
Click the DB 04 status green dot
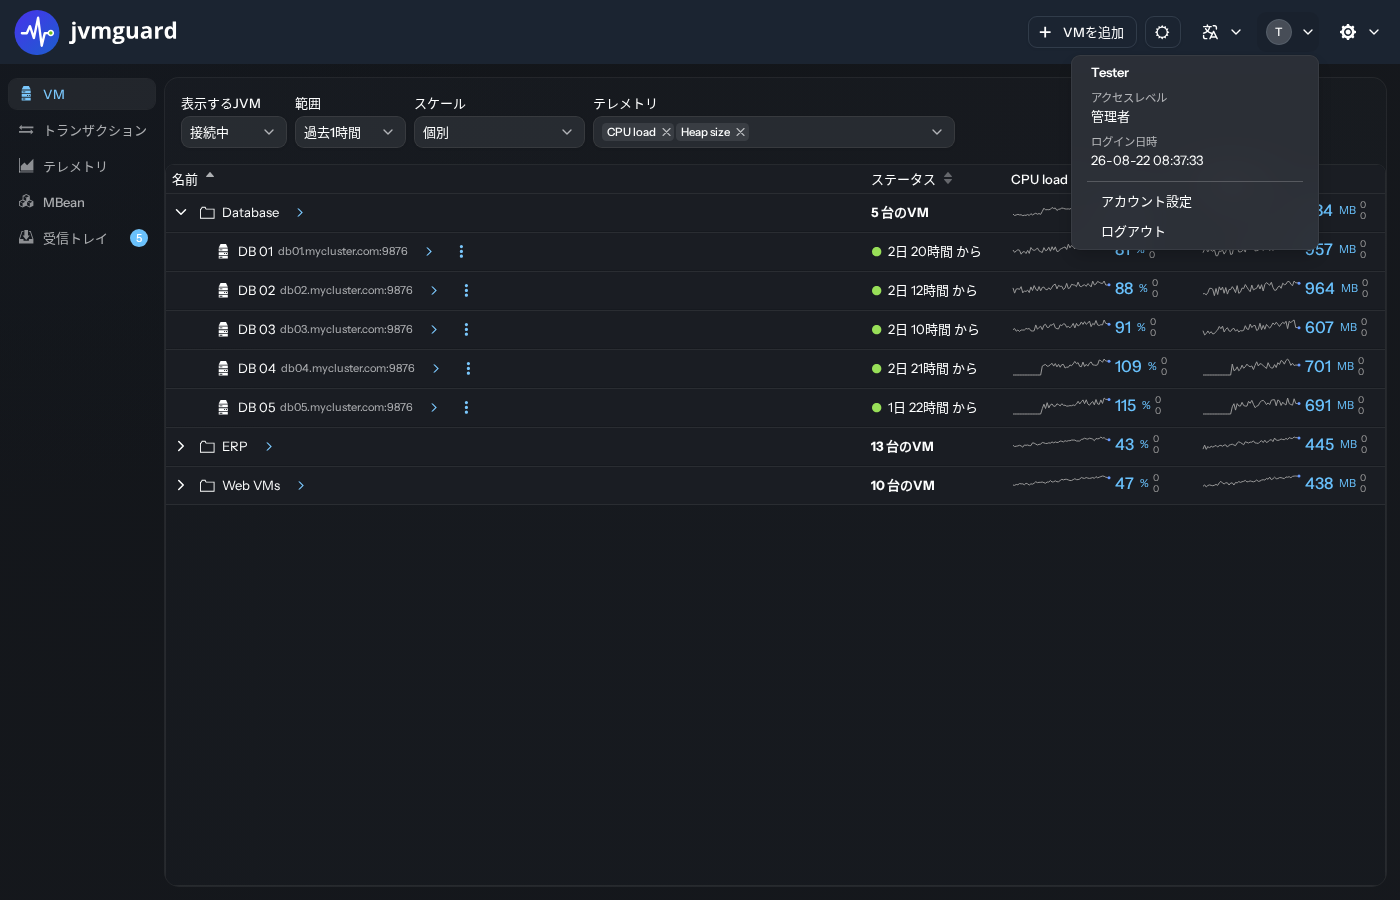[877, 369]
